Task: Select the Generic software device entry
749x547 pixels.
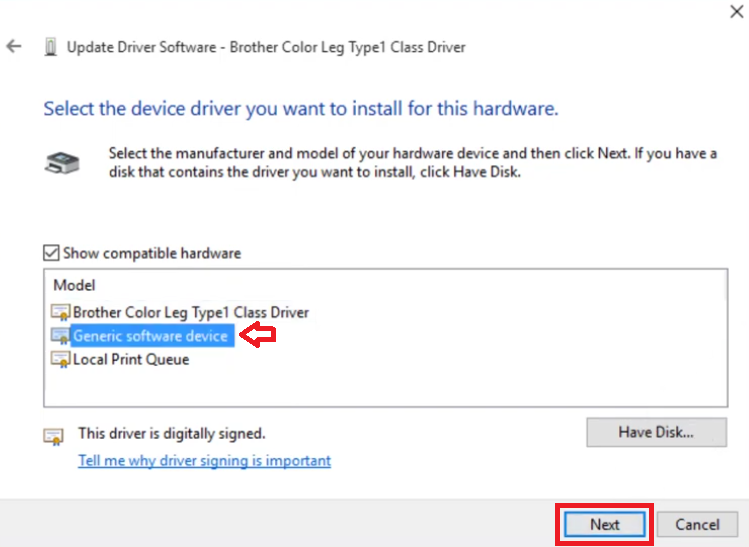Action: [x=151, y=337]
